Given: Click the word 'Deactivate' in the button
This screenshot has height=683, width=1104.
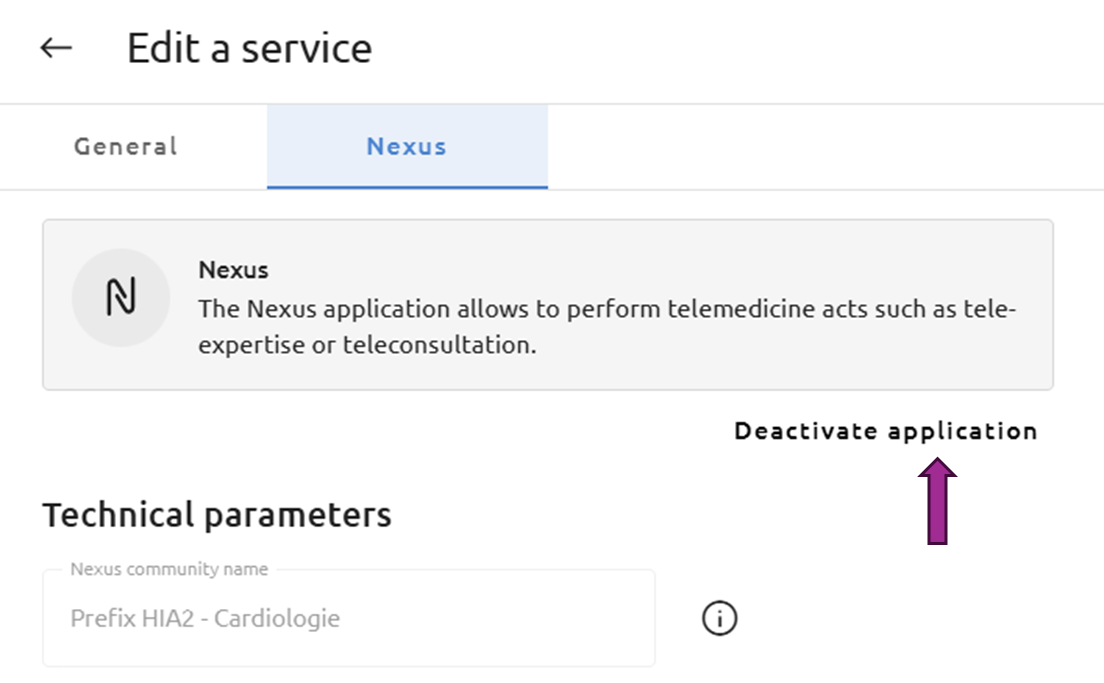Looking at the screenshot, I should coord(806,431).
